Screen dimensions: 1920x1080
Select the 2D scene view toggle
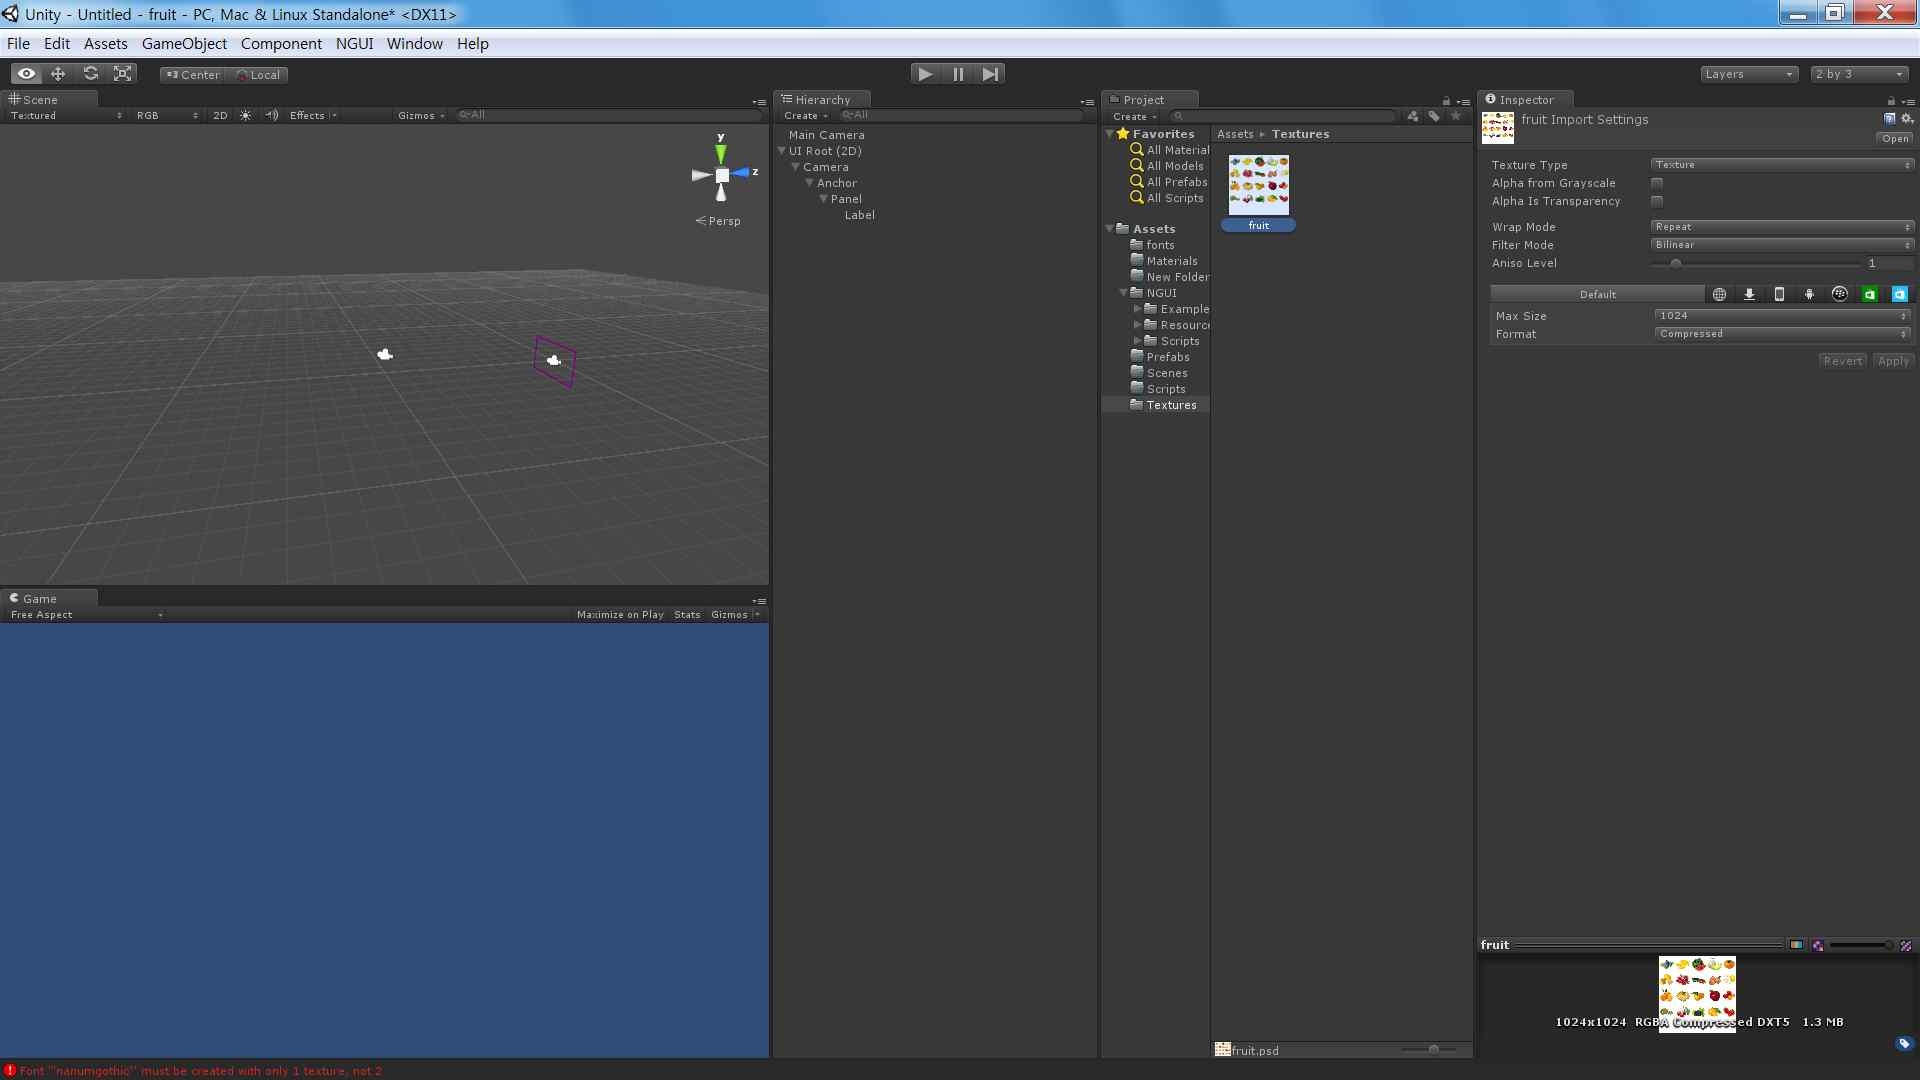click(220, 115)
